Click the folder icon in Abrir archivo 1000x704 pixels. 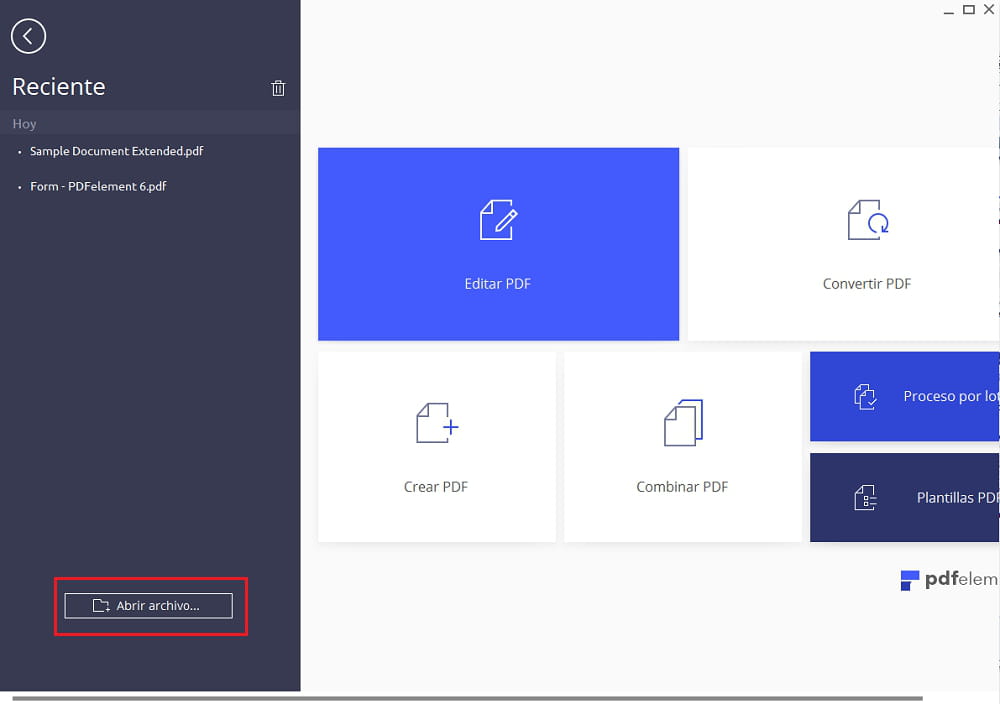click(x=101, y=606)
